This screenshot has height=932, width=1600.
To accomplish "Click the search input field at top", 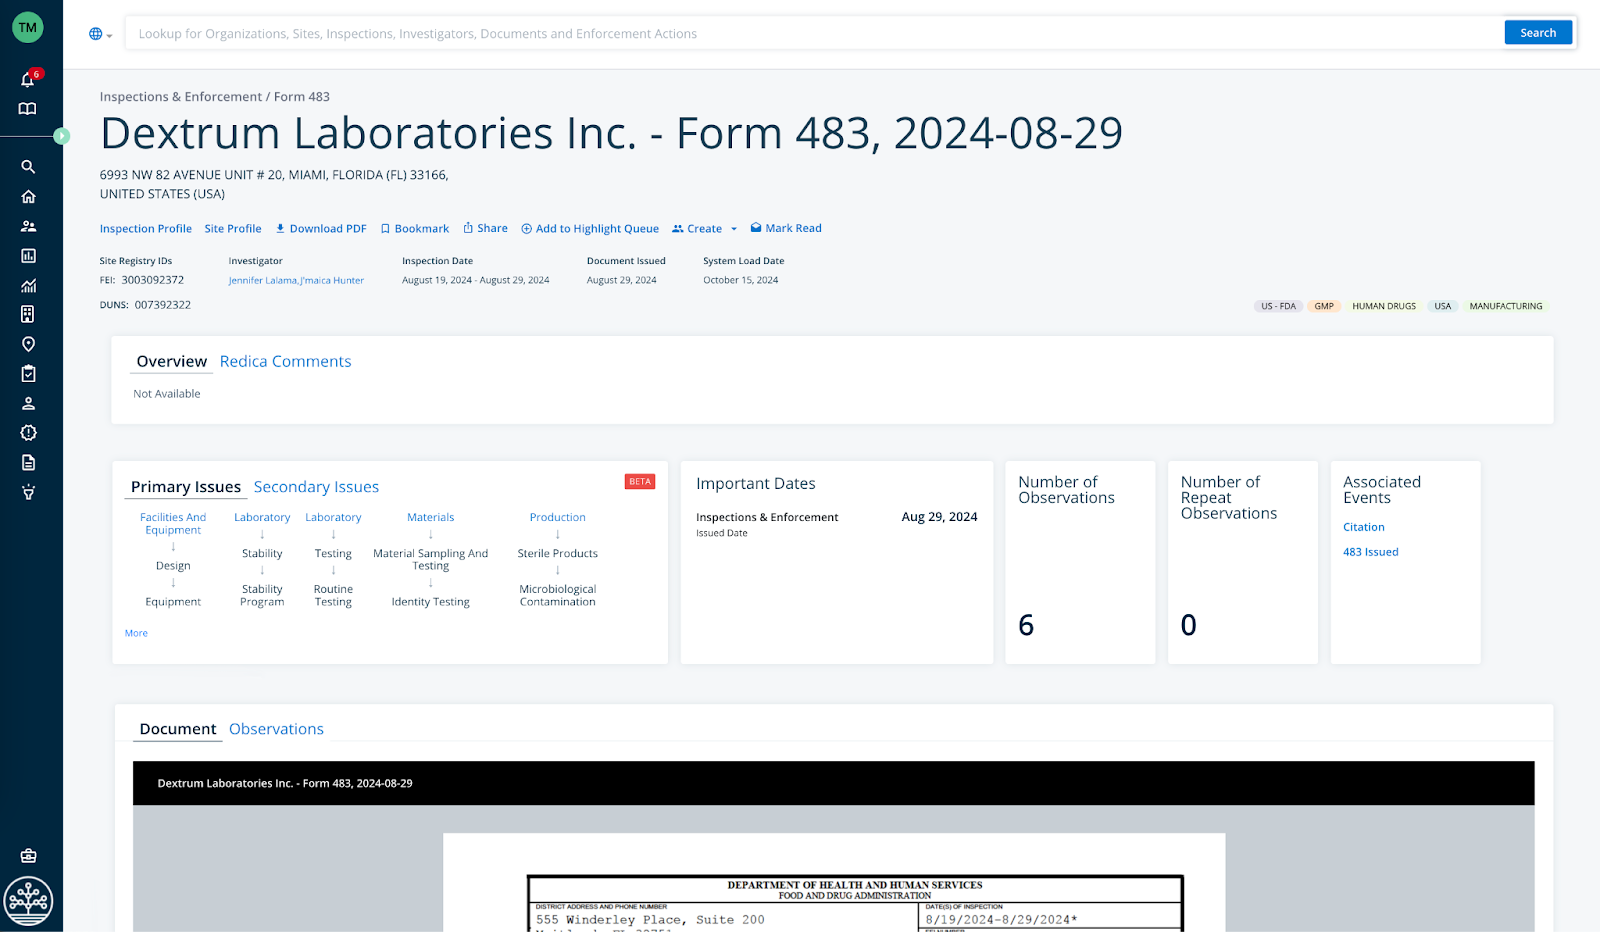I will coord(700,33).
